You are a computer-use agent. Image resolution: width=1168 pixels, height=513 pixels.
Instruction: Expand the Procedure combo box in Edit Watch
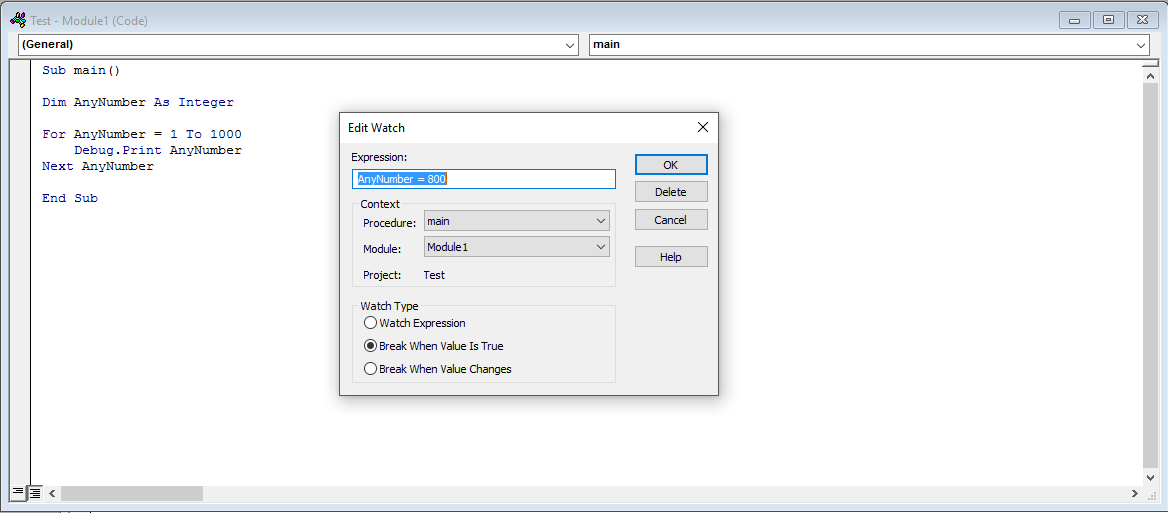pyautogui.click(x=517, y=221)
